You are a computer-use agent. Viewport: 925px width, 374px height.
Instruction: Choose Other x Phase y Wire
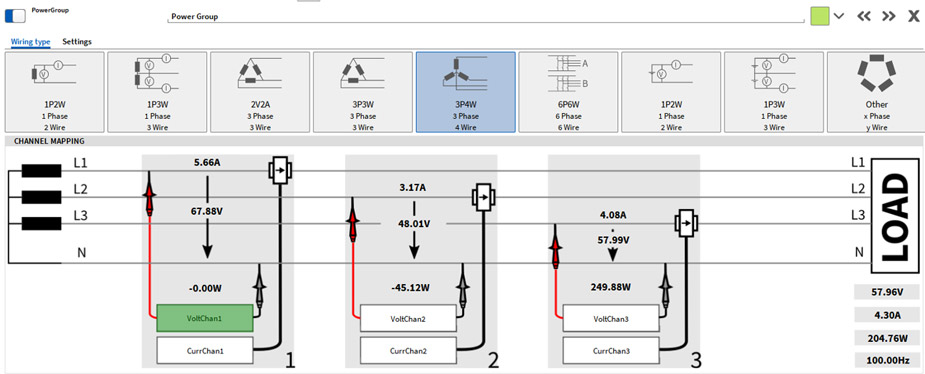tap(876, 92)
